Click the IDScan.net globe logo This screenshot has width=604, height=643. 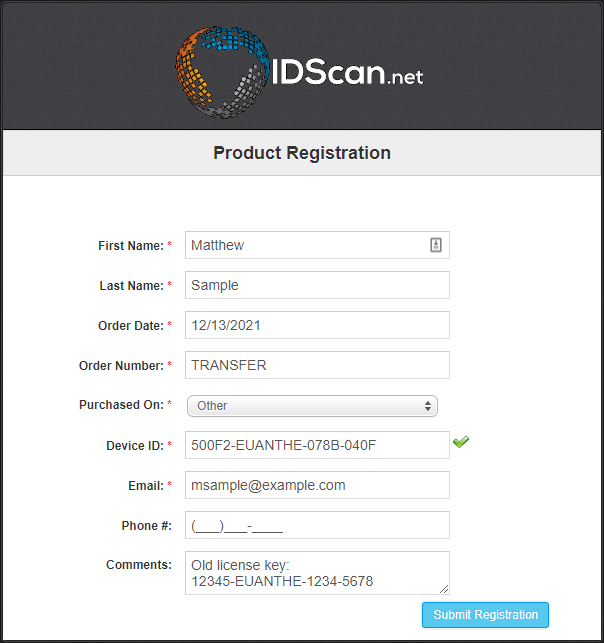click(222, 73)
